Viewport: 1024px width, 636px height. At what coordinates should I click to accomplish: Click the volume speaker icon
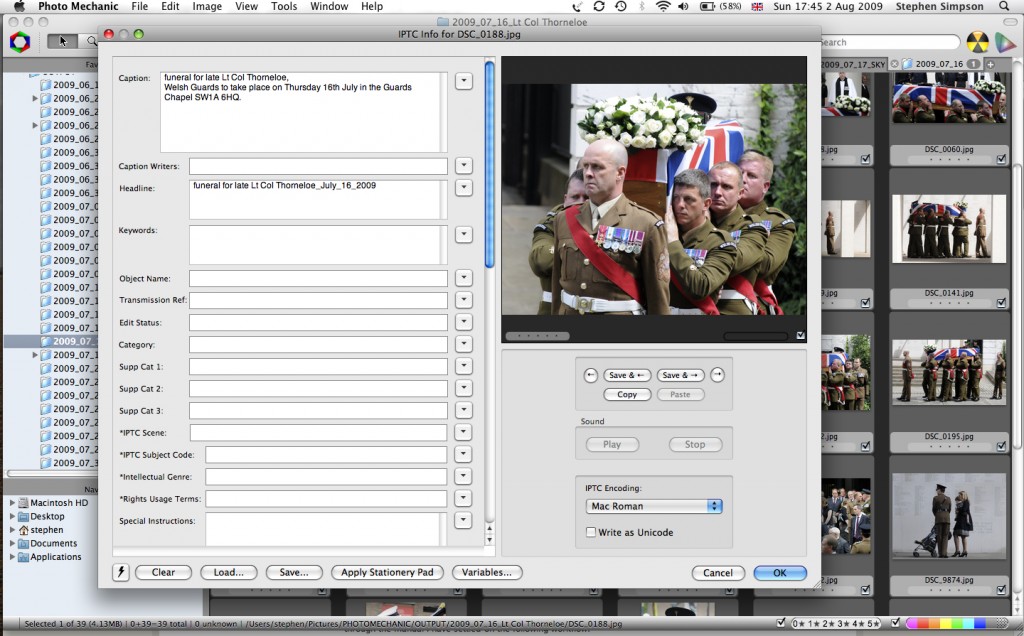(x=683, y=7)
